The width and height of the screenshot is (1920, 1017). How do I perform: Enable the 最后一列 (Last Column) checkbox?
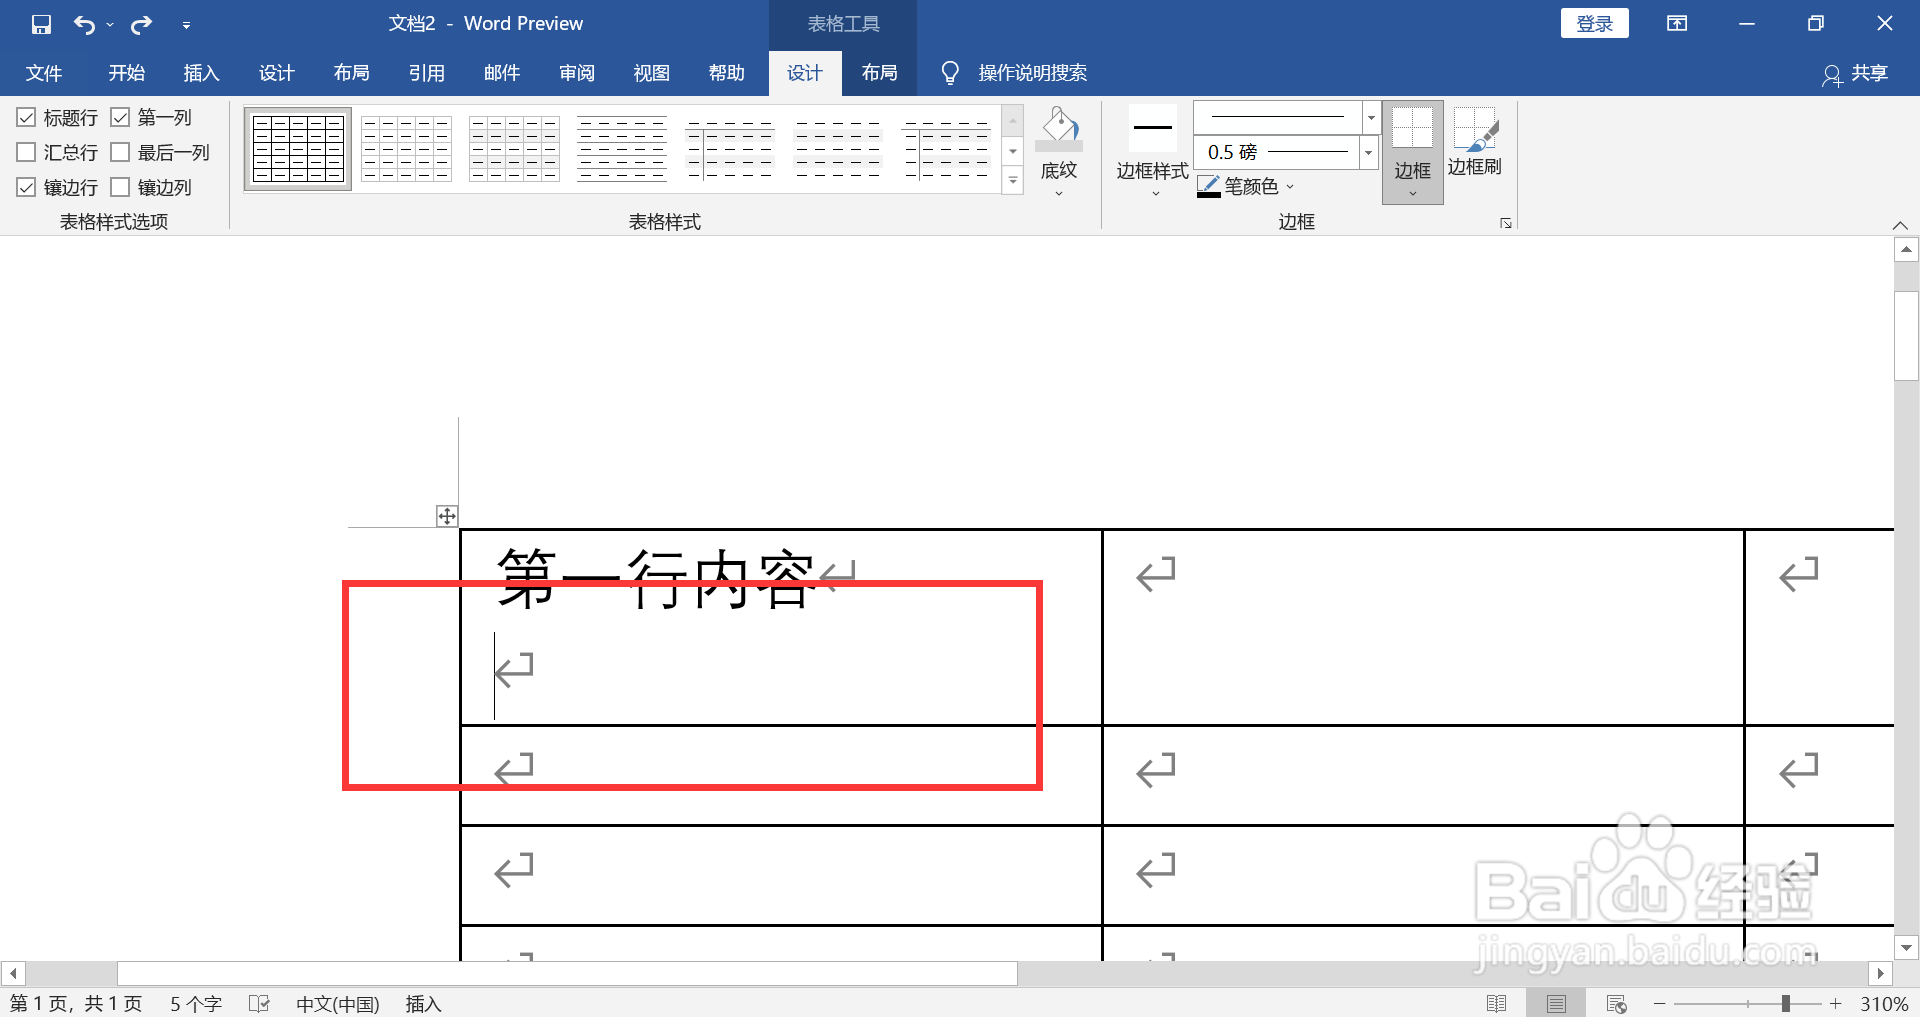[x=122, y=152]
